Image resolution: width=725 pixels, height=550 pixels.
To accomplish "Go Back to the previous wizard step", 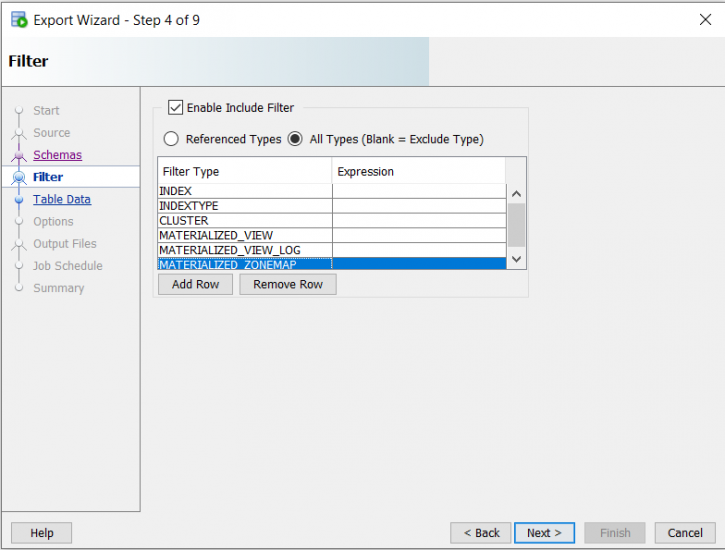I will [x=480, y=533].
